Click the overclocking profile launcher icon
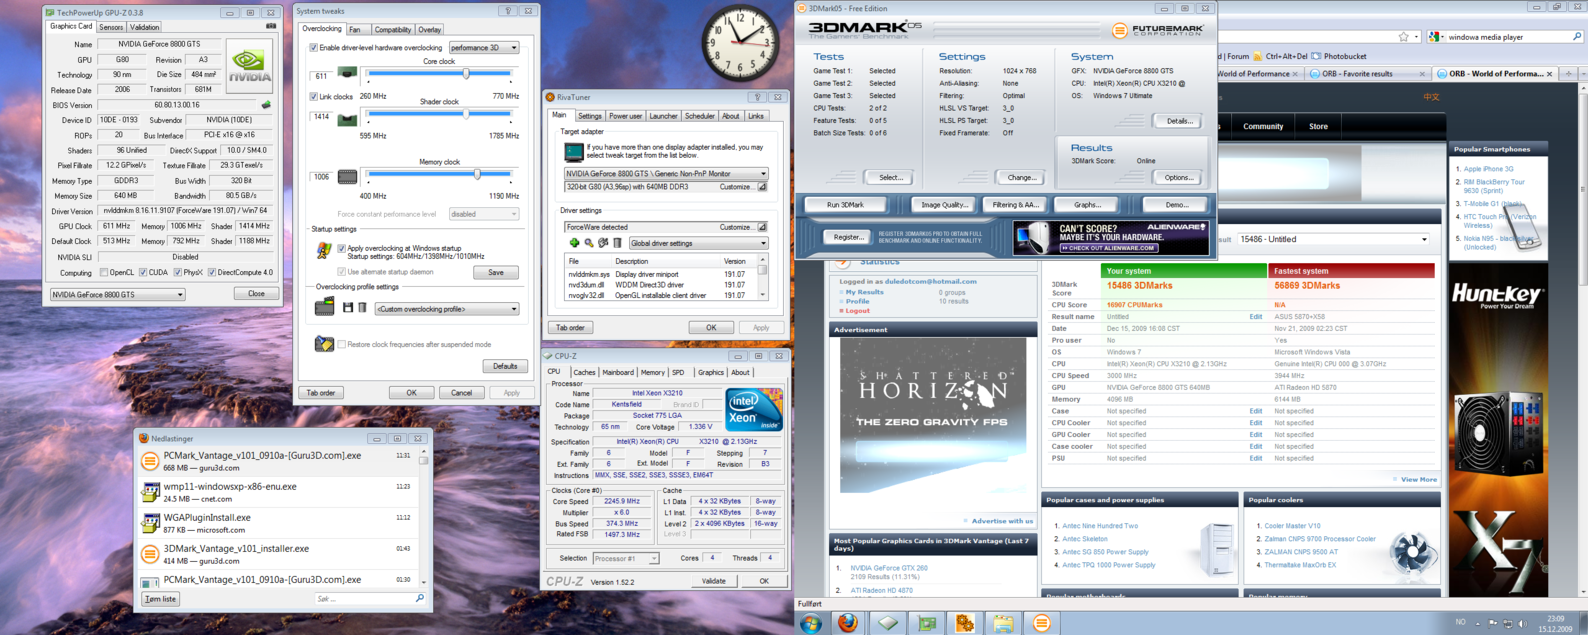 tap(324, 308)
